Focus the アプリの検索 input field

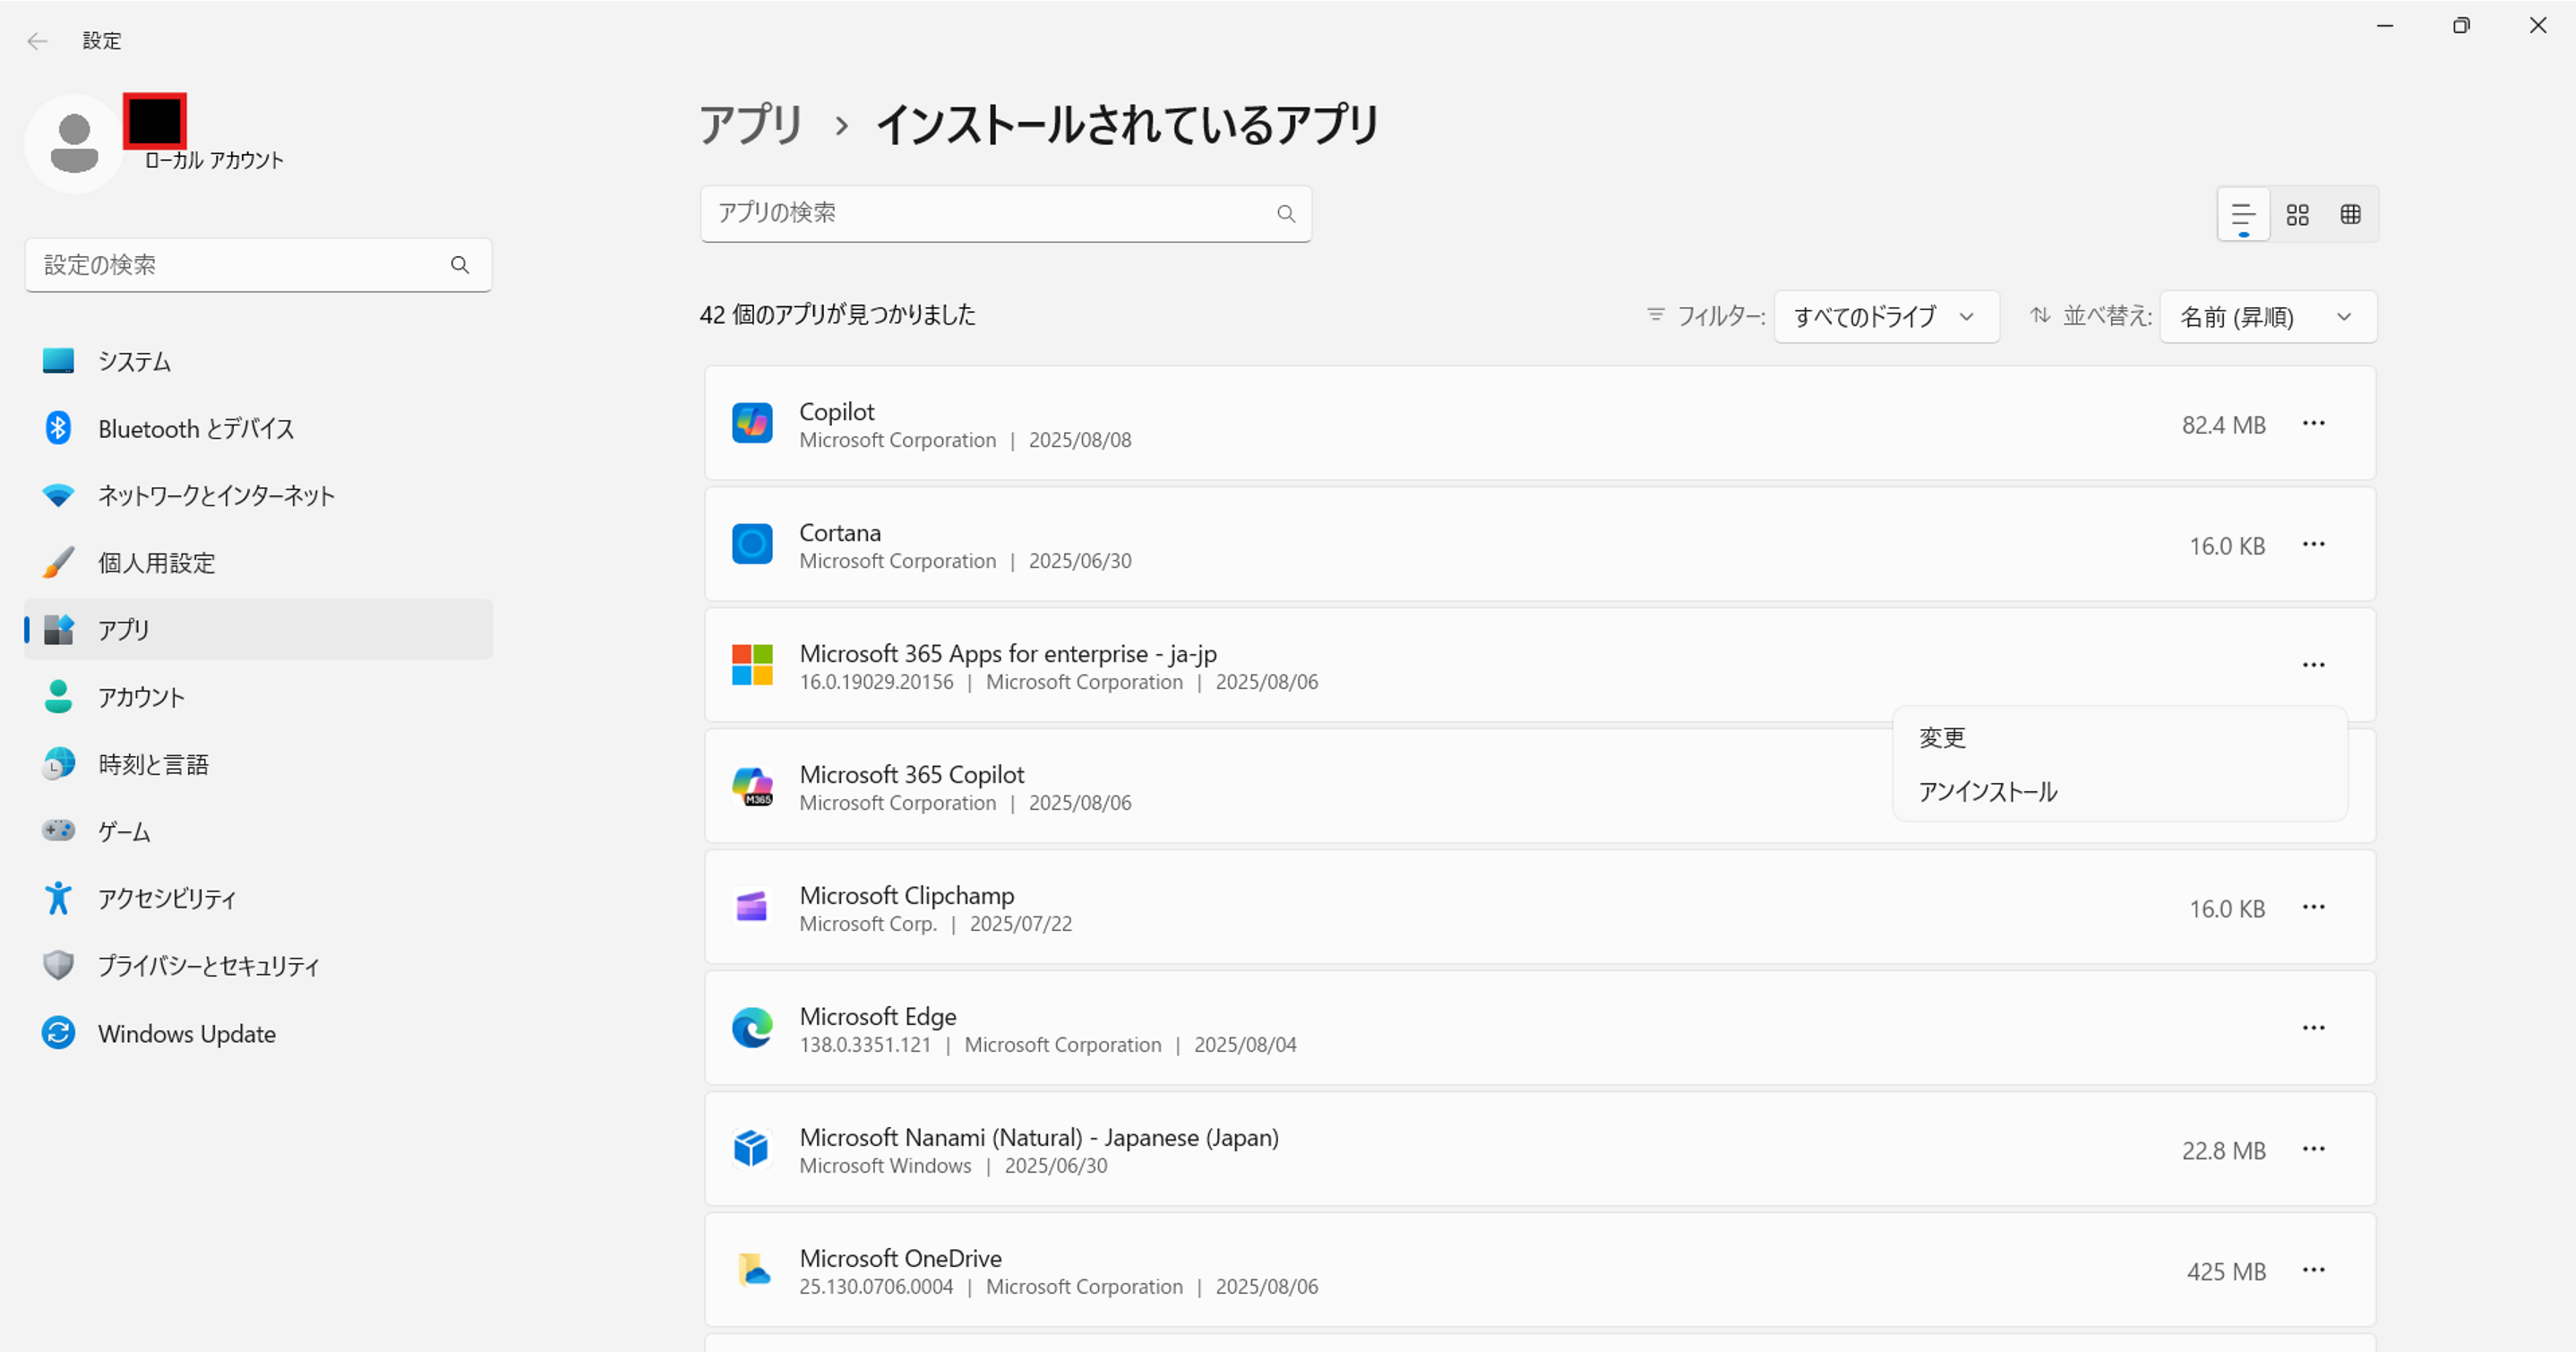pos(1006,214)
